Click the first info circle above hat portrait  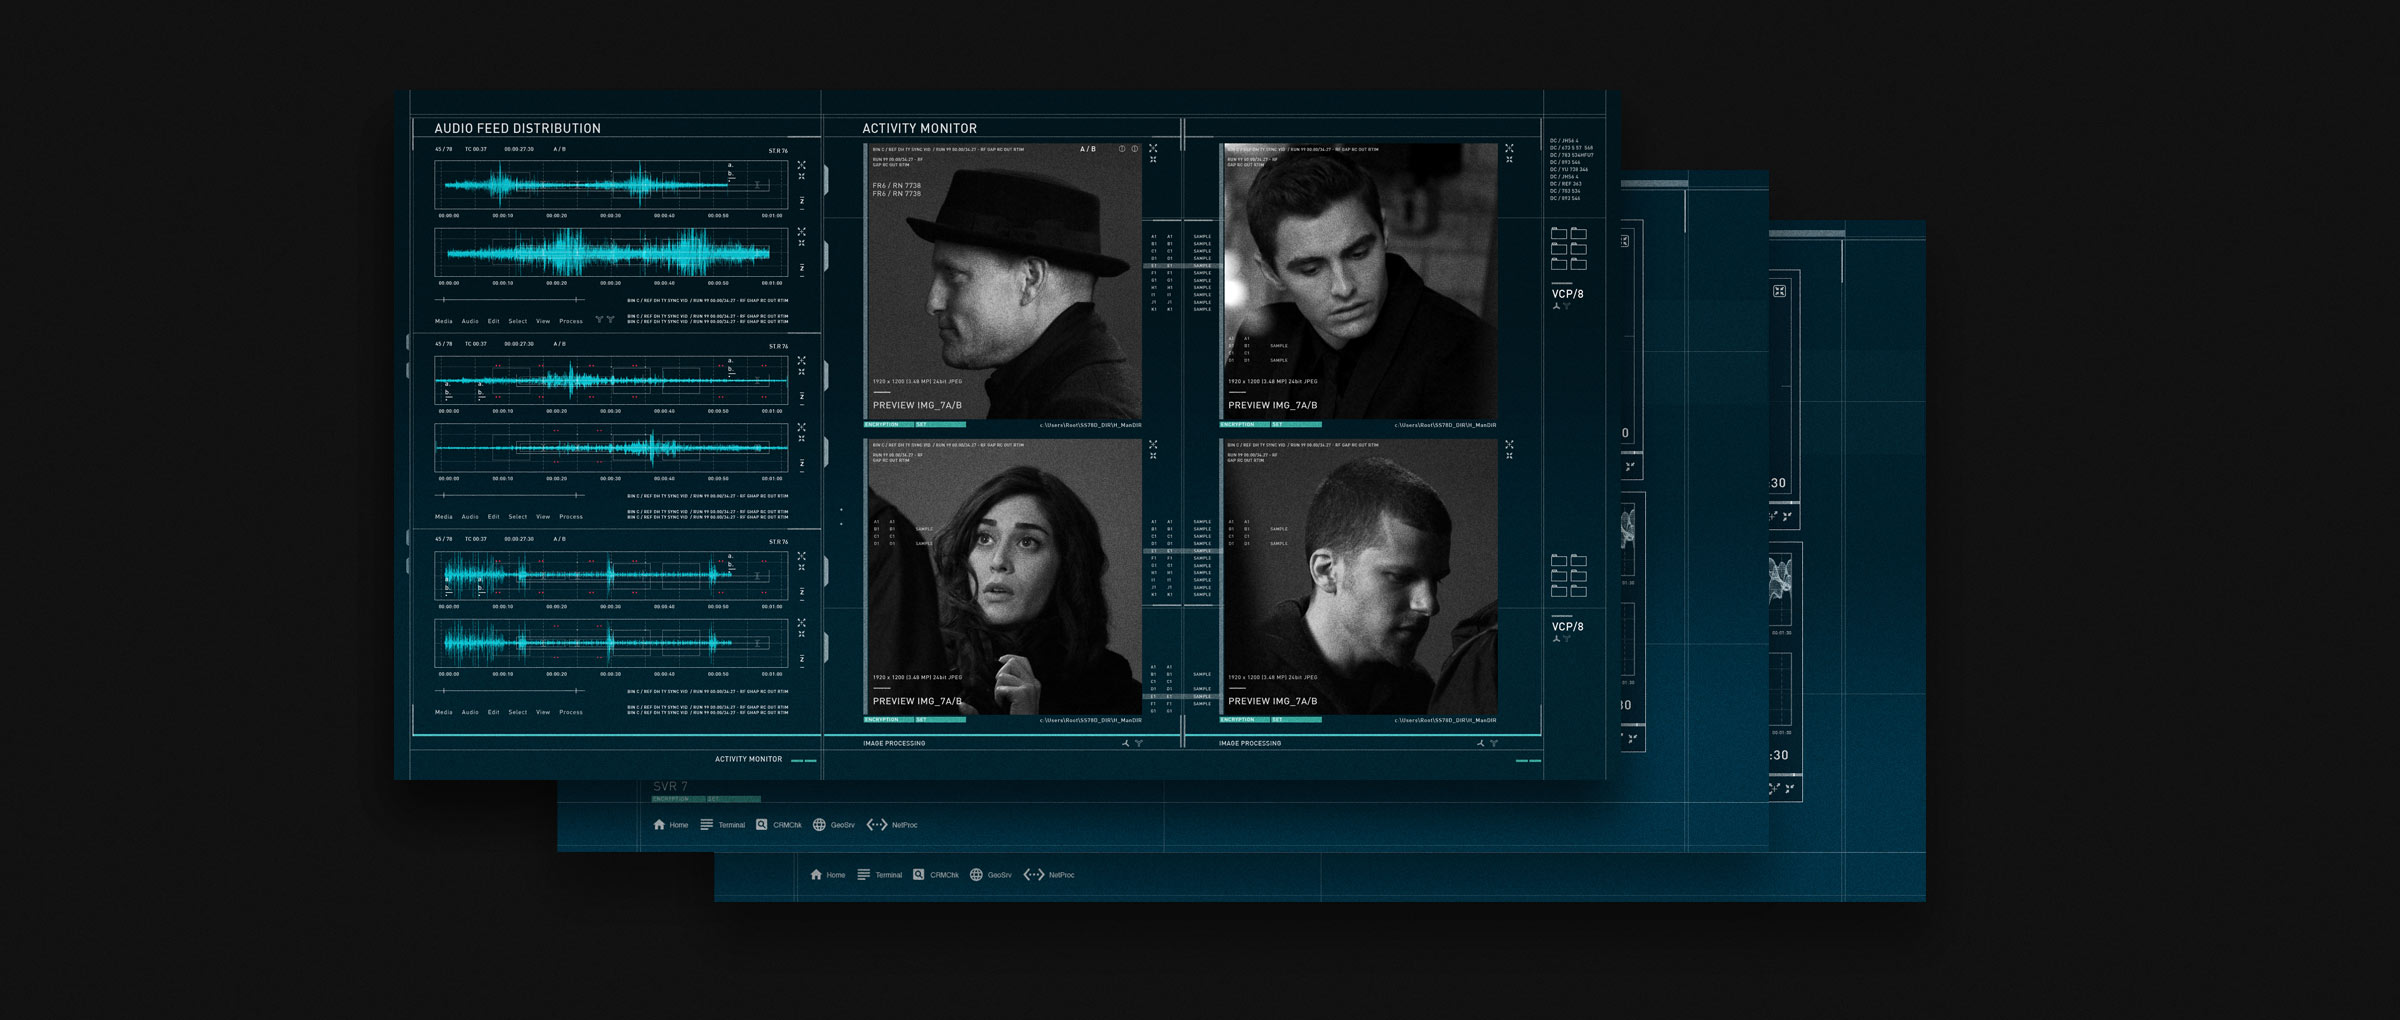coord(1122,149)
